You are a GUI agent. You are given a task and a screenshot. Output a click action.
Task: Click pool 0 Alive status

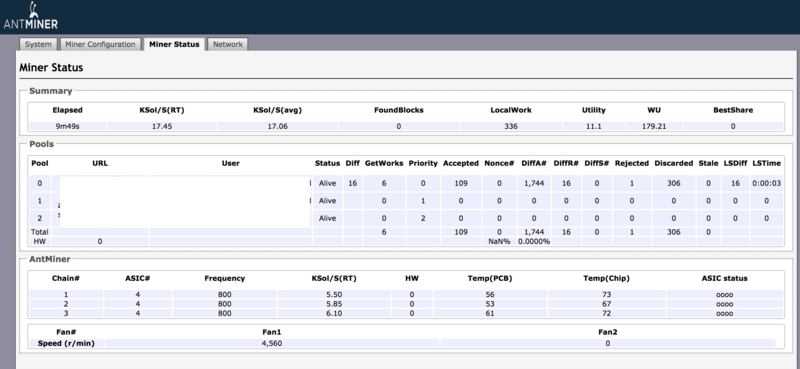pos(327,183)
